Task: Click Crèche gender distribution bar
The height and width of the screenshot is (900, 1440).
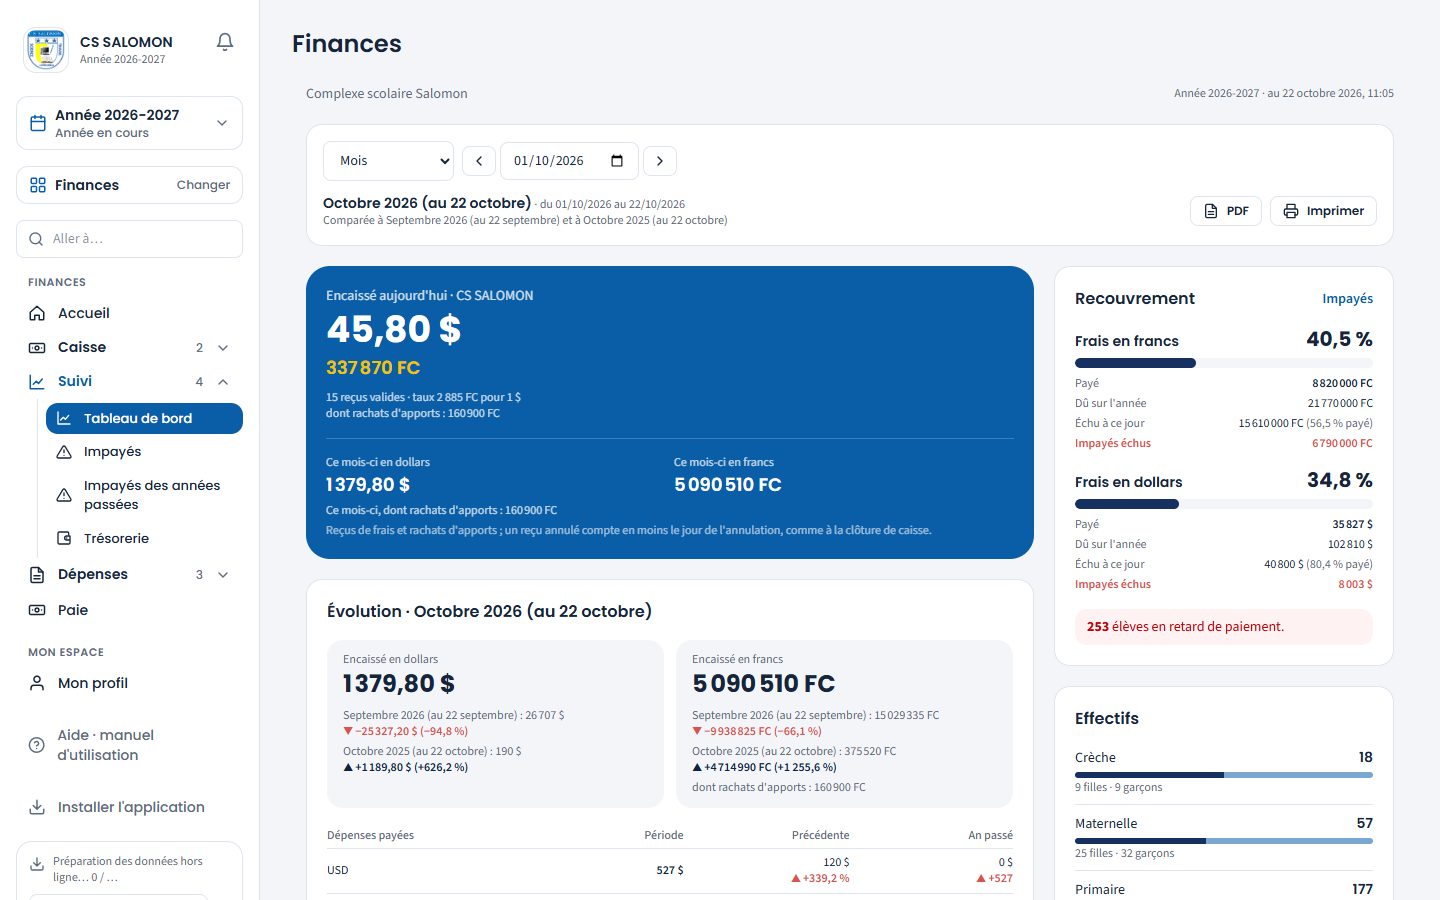Action: pyautogui.click(x=1224, y=775)
